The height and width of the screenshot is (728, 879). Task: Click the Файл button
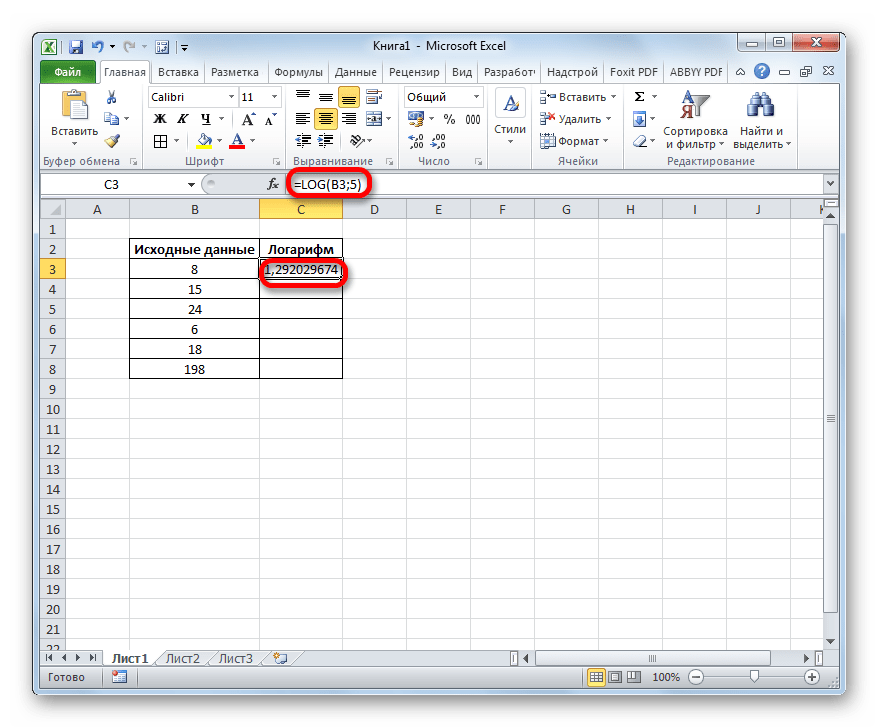tap(68, 72)
